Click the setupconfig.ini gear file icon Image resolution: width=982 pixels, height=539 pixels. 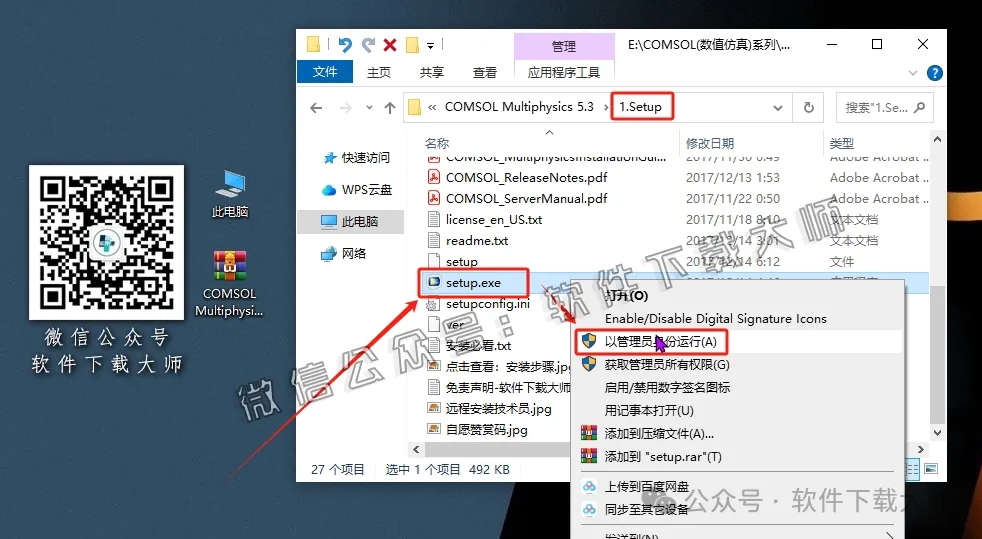pyautogui.click(x=433, y=304)
